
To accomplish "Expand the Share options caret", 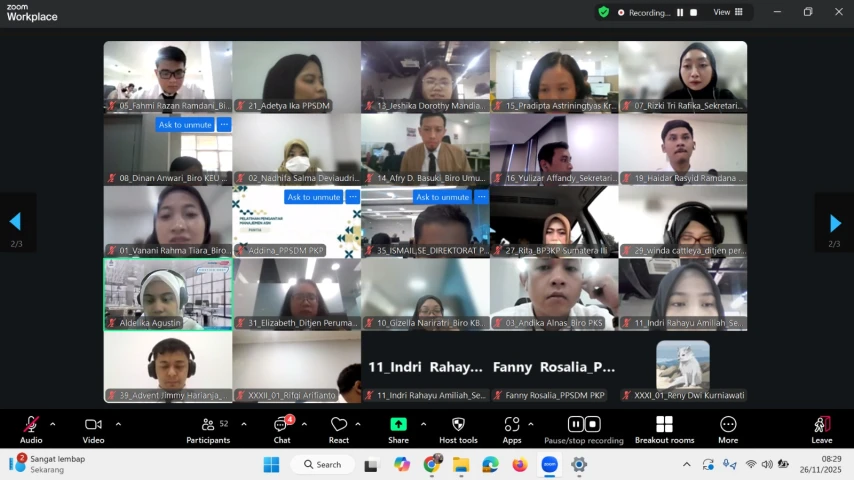I will [x=423, y=424].
